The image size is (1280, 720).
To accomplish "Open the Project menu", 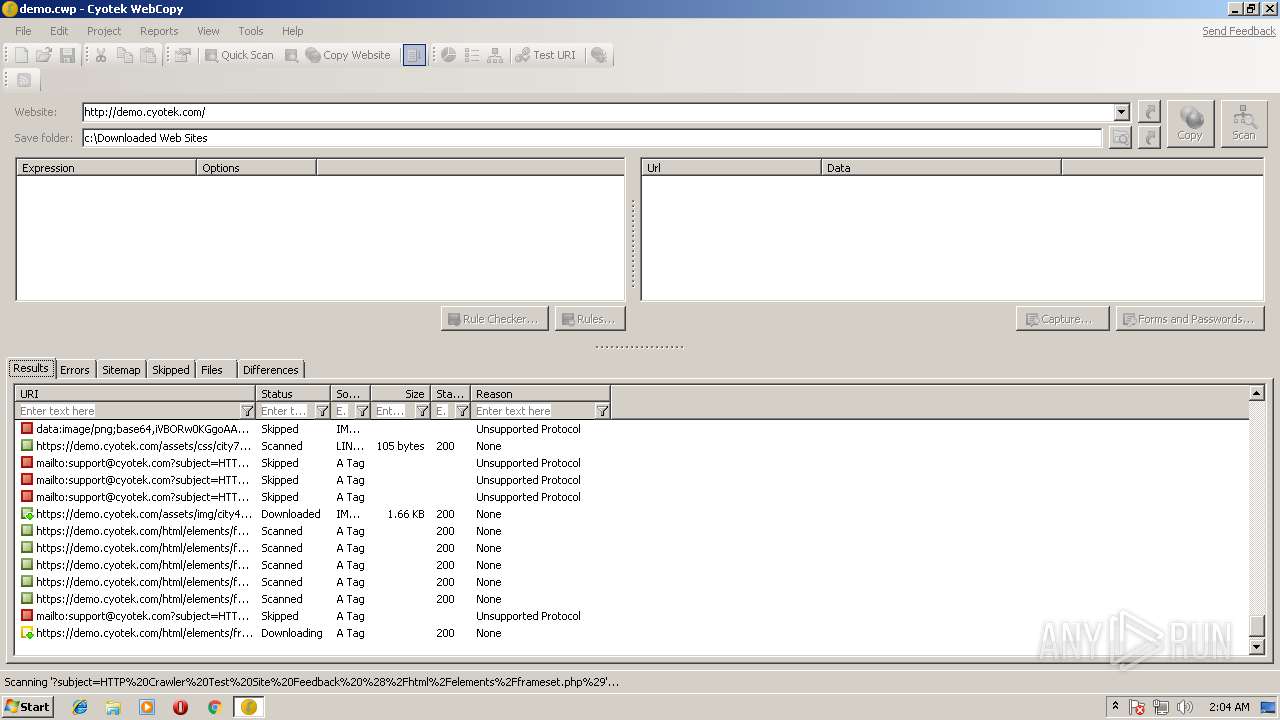I will coord(104,31).
